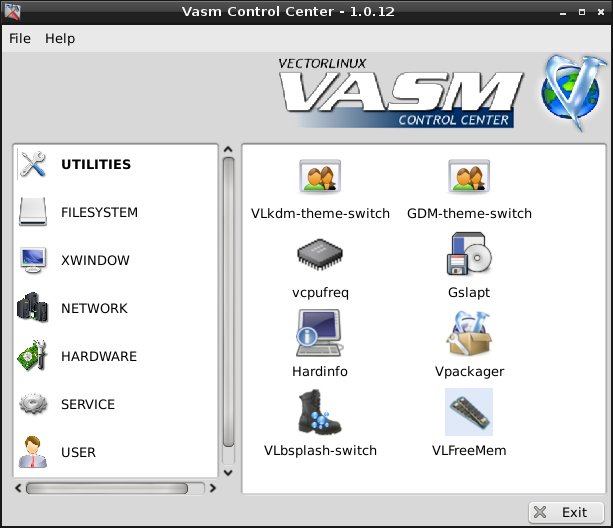Choose the XWINDOW category

pos(95,261)
